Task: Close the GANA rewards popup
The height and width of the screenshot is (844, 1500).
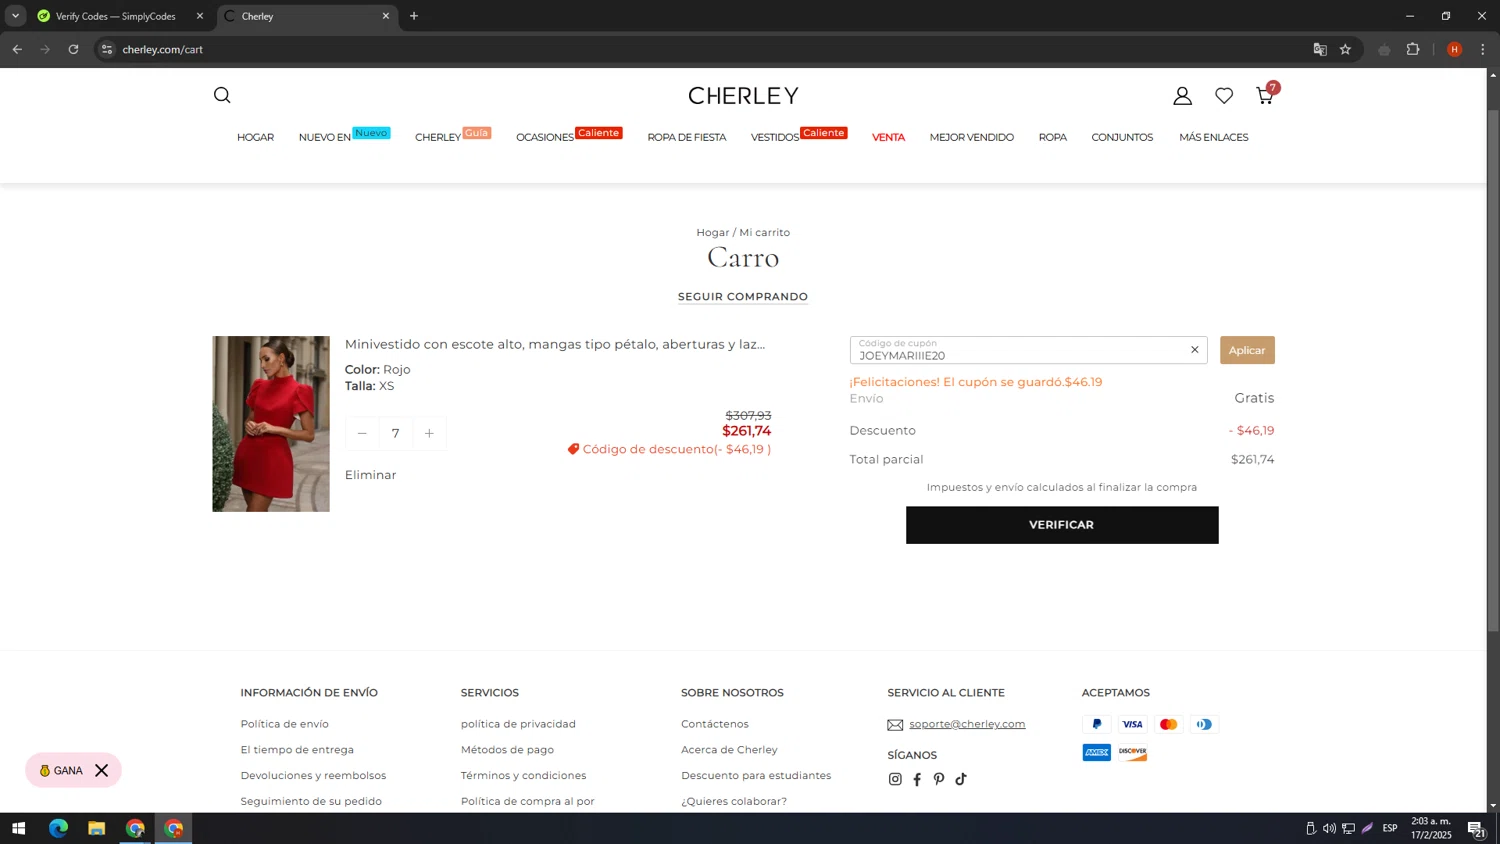Action: [x=101, y=770]
